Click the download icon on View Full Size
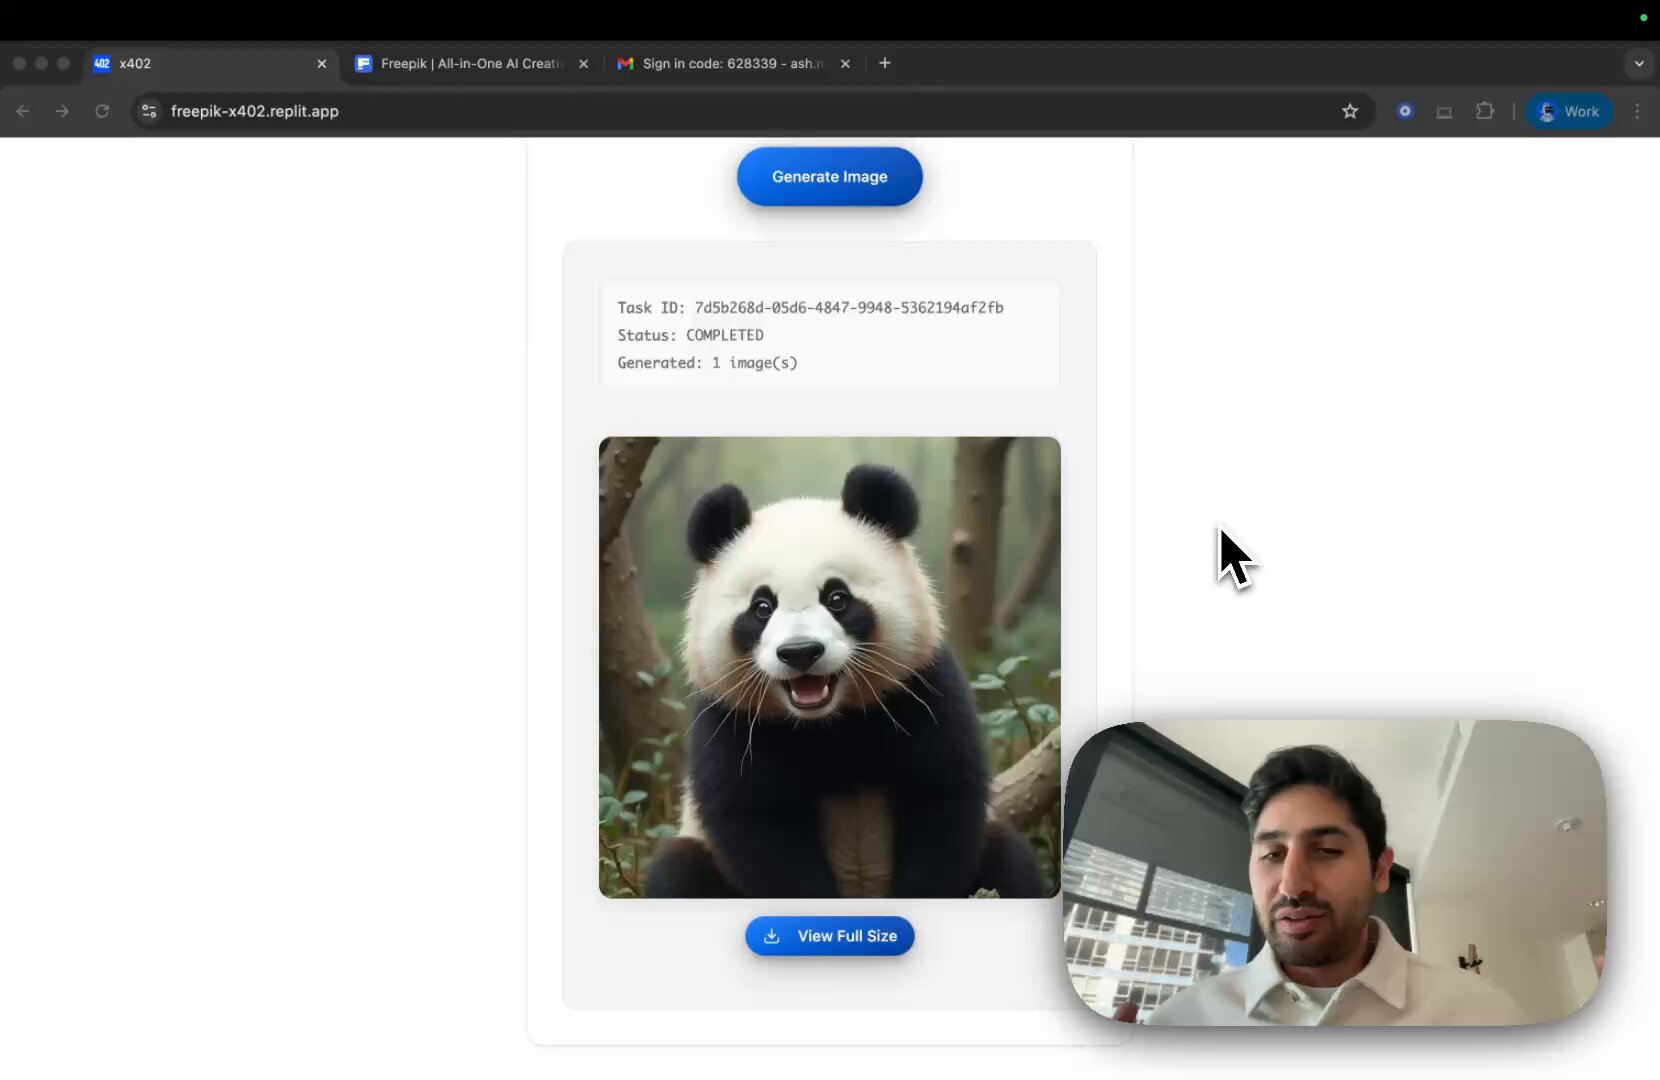This screenshot has height=1080, width=1660. click(773, 936)
